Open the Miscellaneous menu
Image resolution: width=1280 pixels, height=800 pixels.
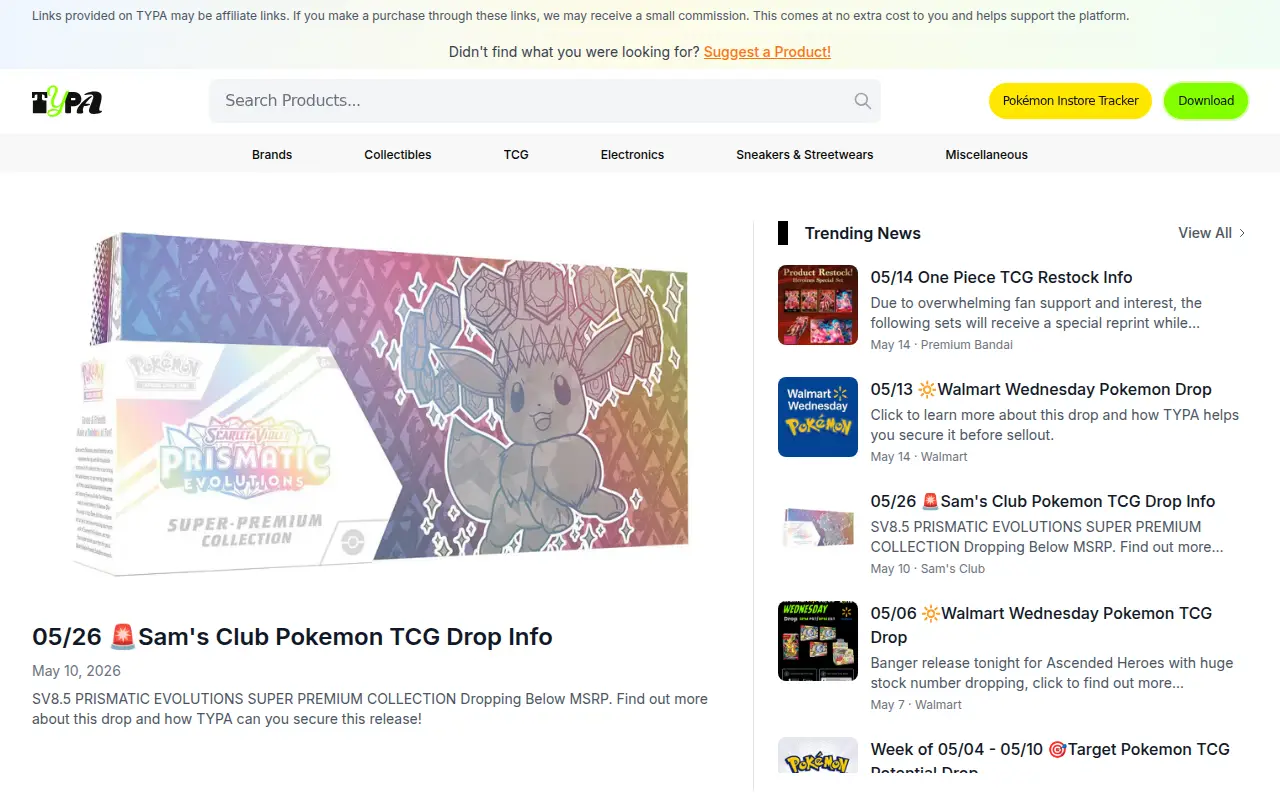(987, 155)
